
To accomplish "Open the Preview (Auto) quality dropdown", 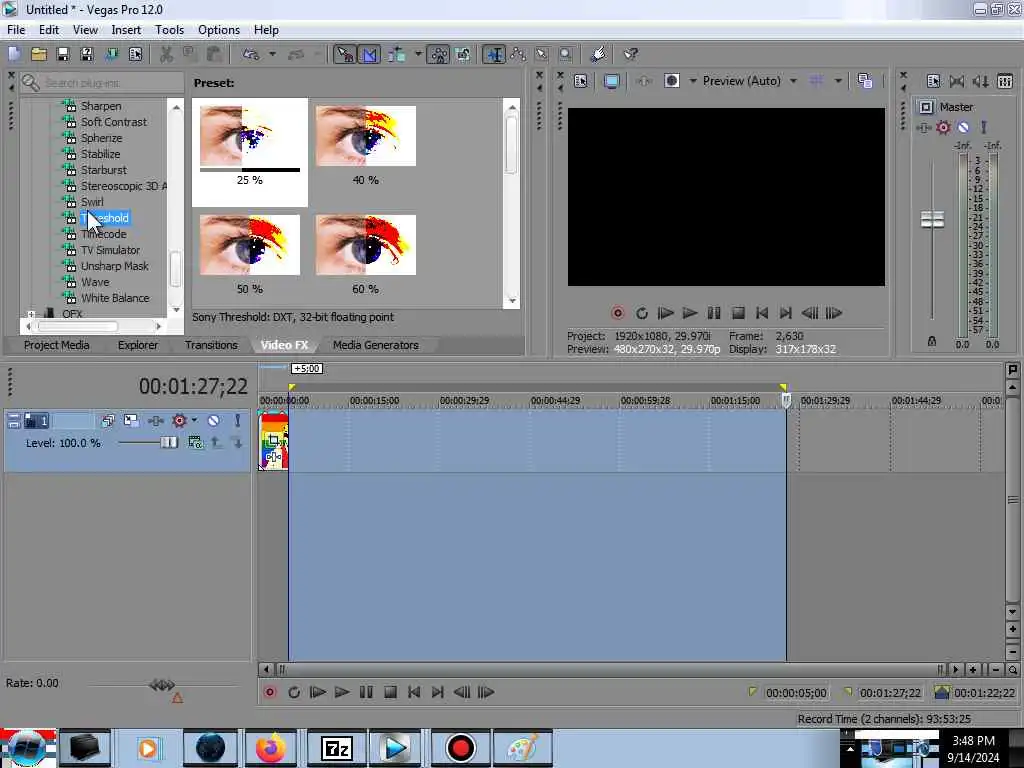I will click(750, 81).
